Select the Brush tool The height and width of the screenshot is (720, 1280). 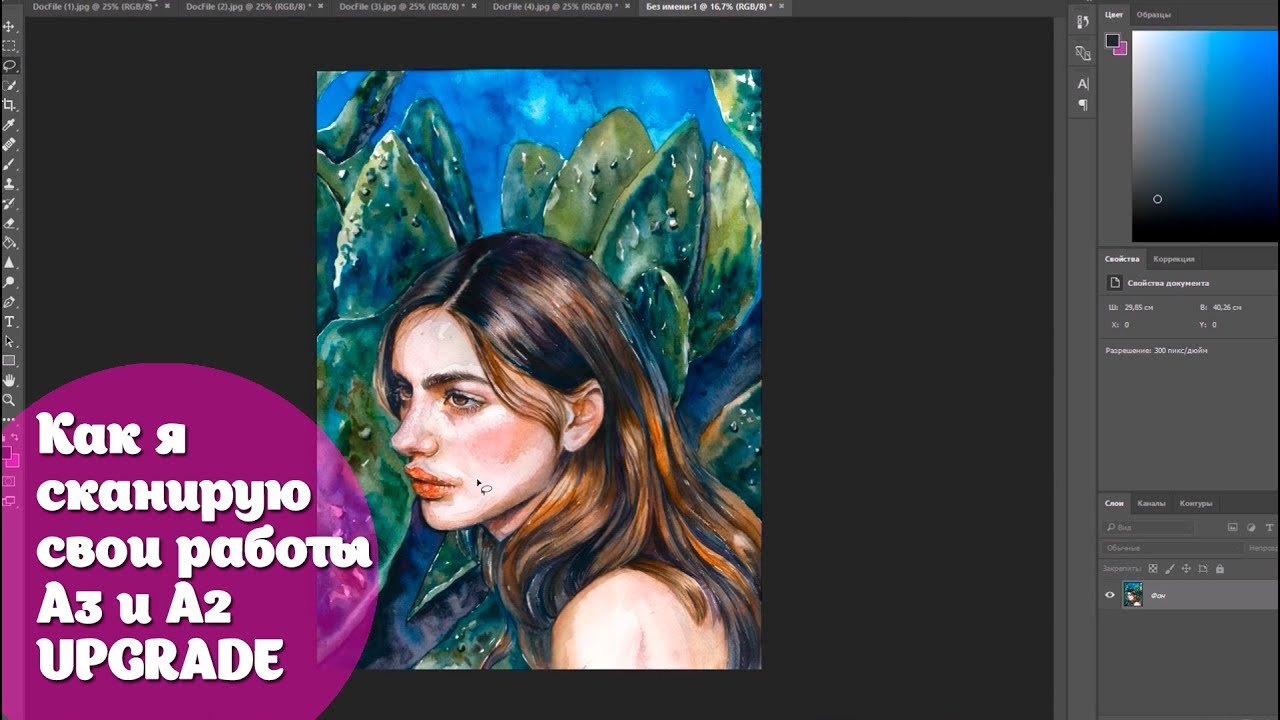tap(9, 164)
